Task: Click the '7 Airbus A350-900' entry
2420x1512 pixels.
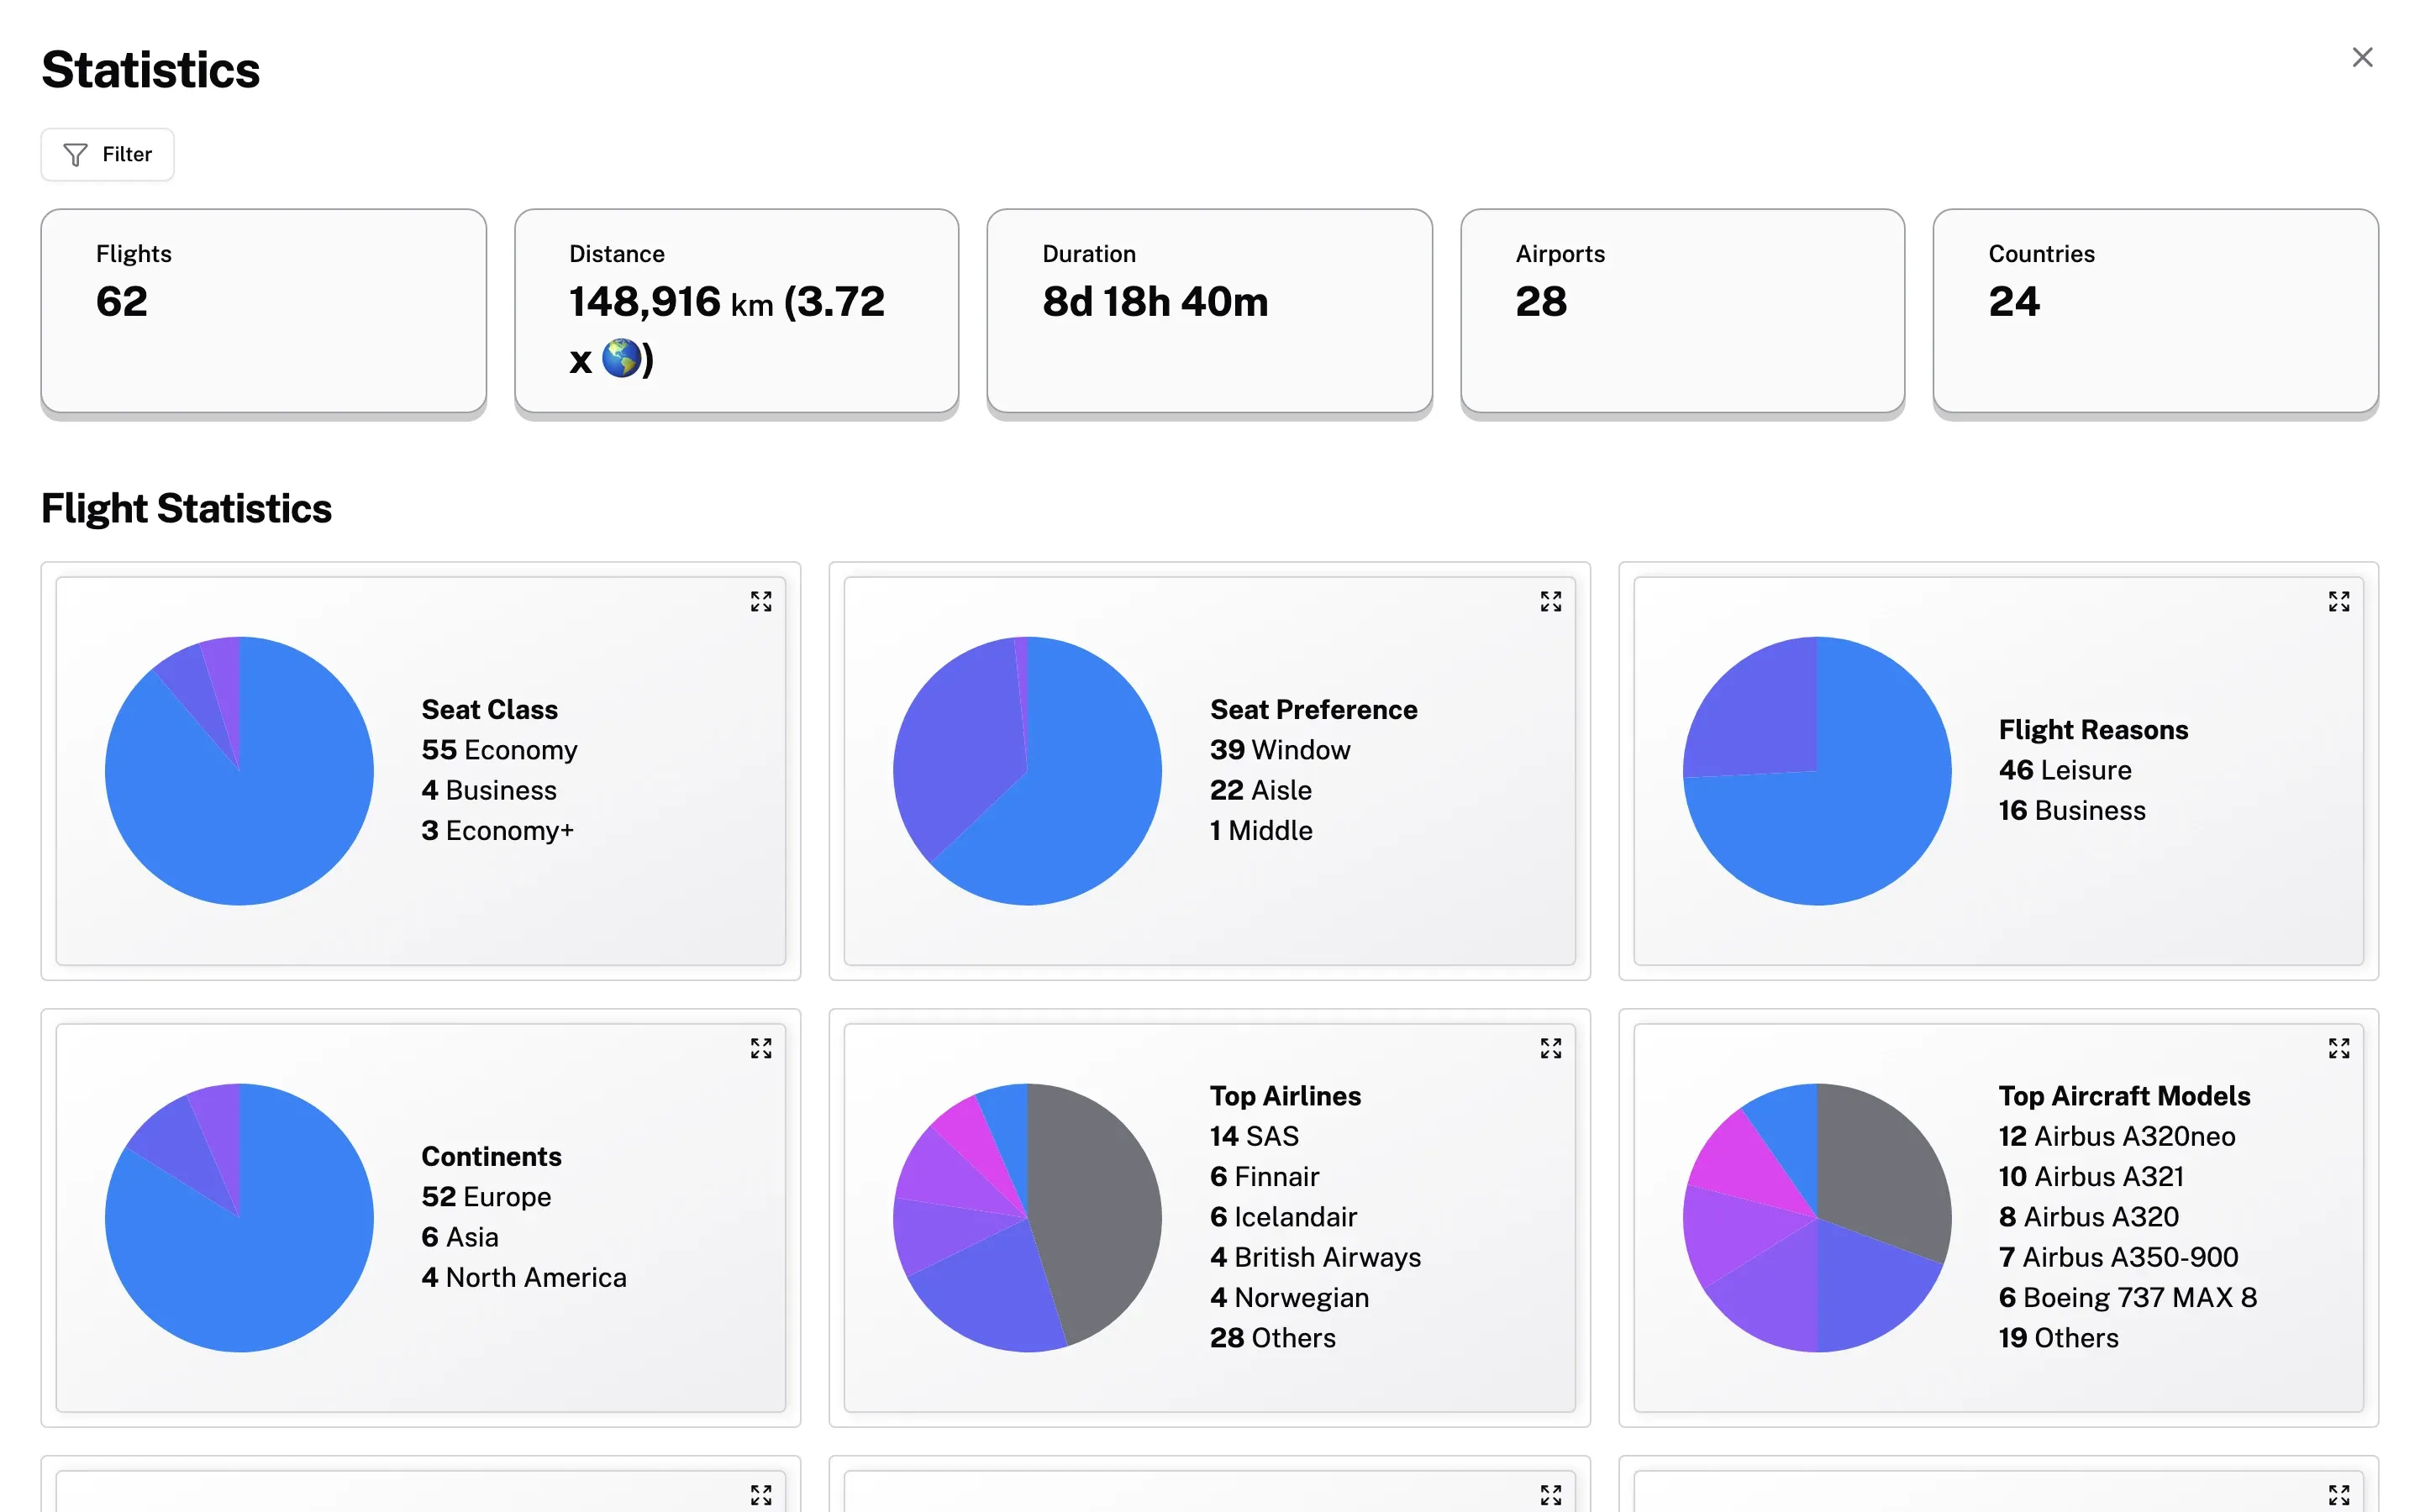Action: [2118, 1257]
